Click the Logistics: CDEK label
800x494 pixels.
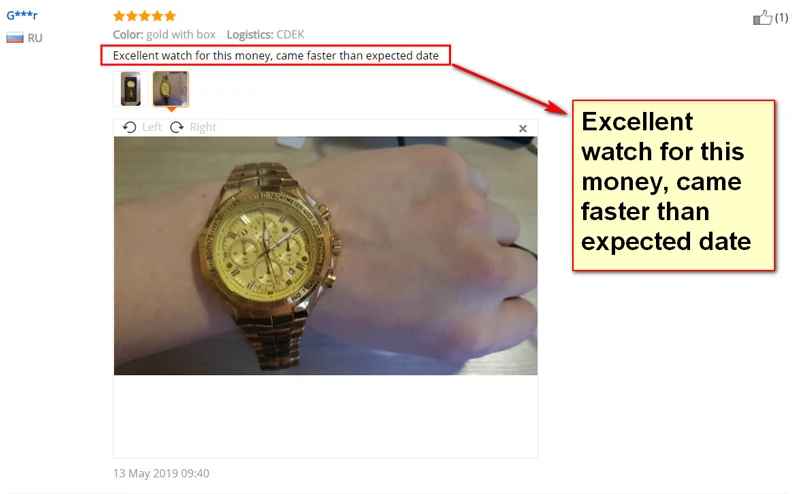pos(265,35)
